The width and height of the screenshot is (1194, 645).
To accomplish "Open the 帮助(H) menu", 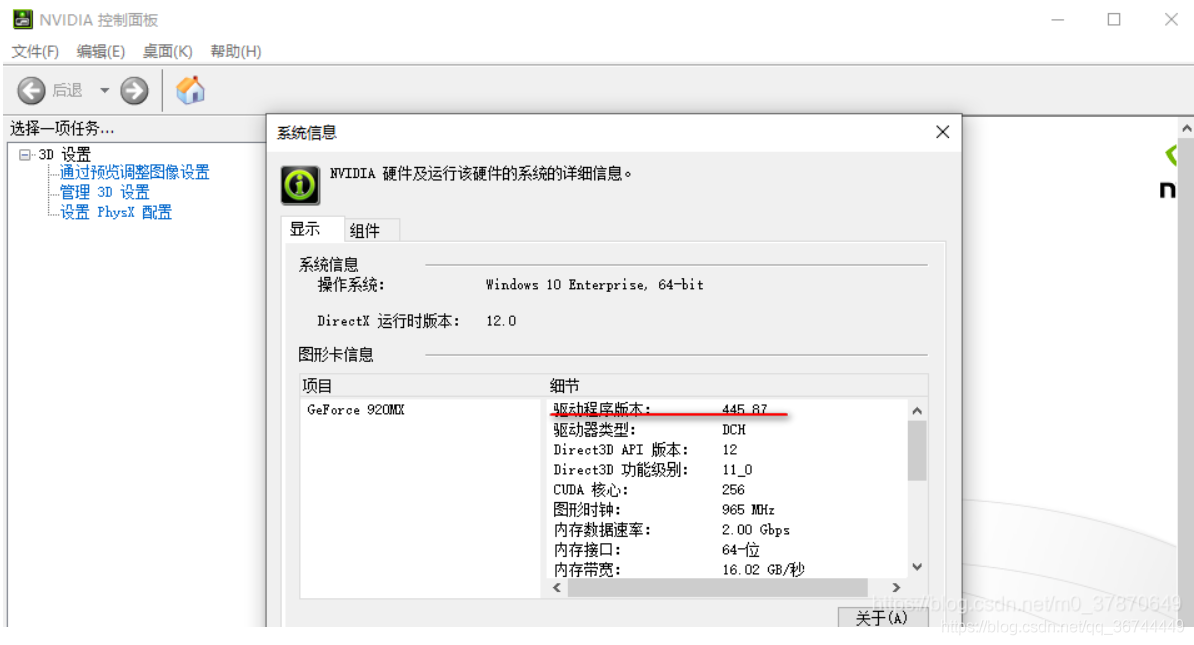I will click(234, 51).
